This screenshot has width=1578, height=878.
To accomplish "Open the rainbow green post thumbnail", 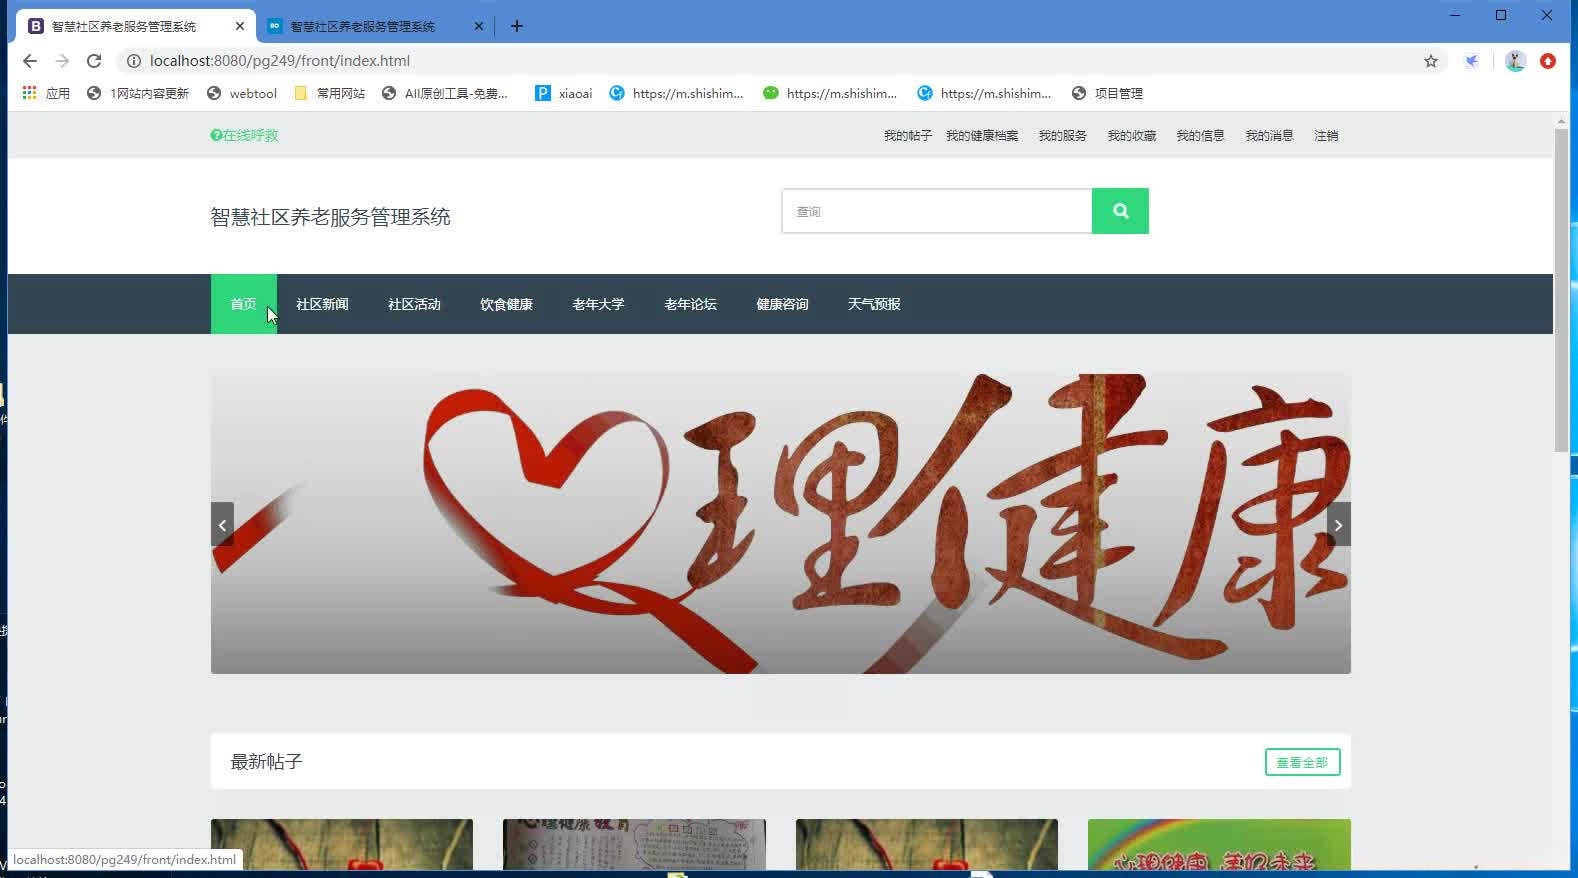I will pyautogui.click(x=1219, y=844).
